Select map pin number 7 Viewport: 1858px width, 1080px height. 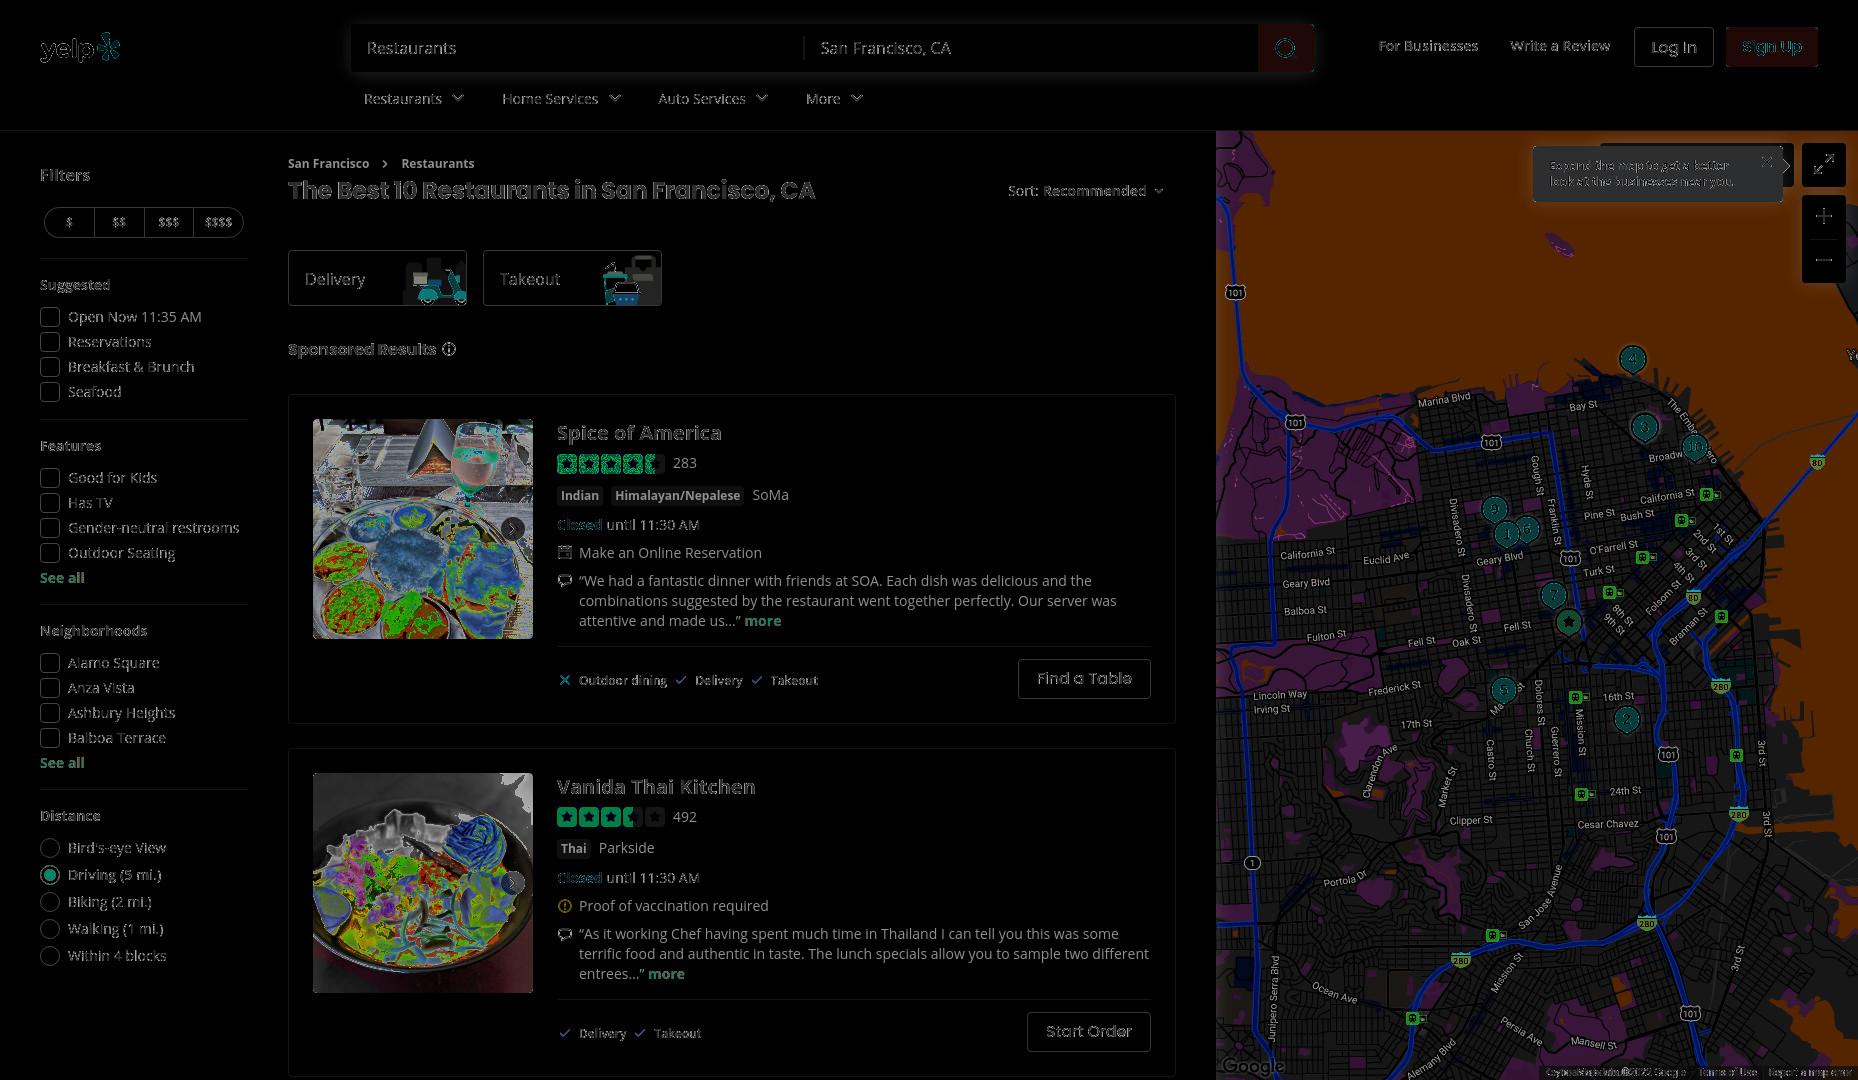1553,596
